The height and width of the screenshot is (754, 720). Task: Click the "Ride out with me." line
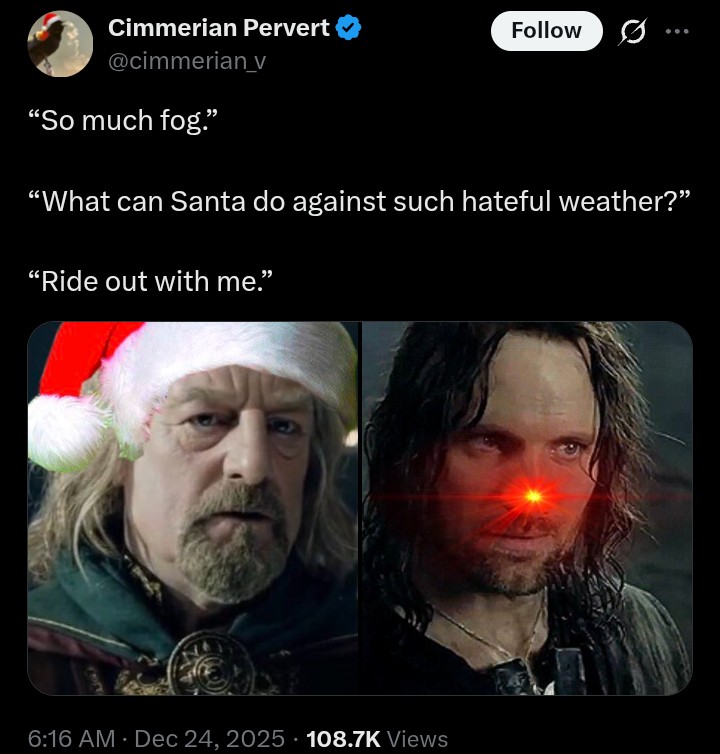pyautogui.click(x=151, y=281)
